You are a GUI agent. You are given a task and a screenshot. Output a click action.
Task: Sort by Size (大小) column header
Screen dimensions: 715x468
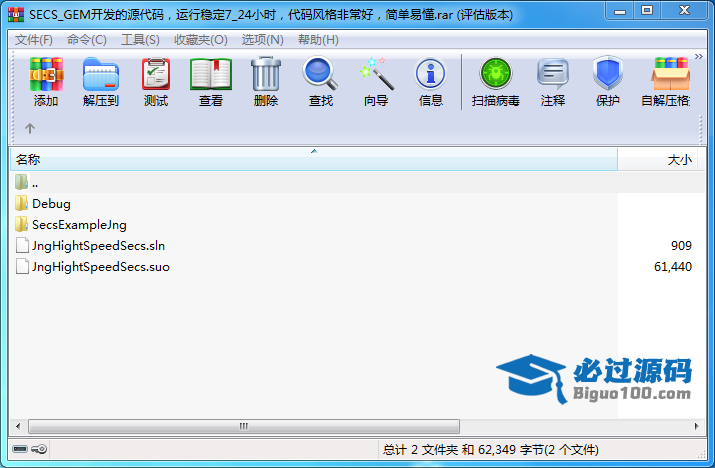(657, 160)
